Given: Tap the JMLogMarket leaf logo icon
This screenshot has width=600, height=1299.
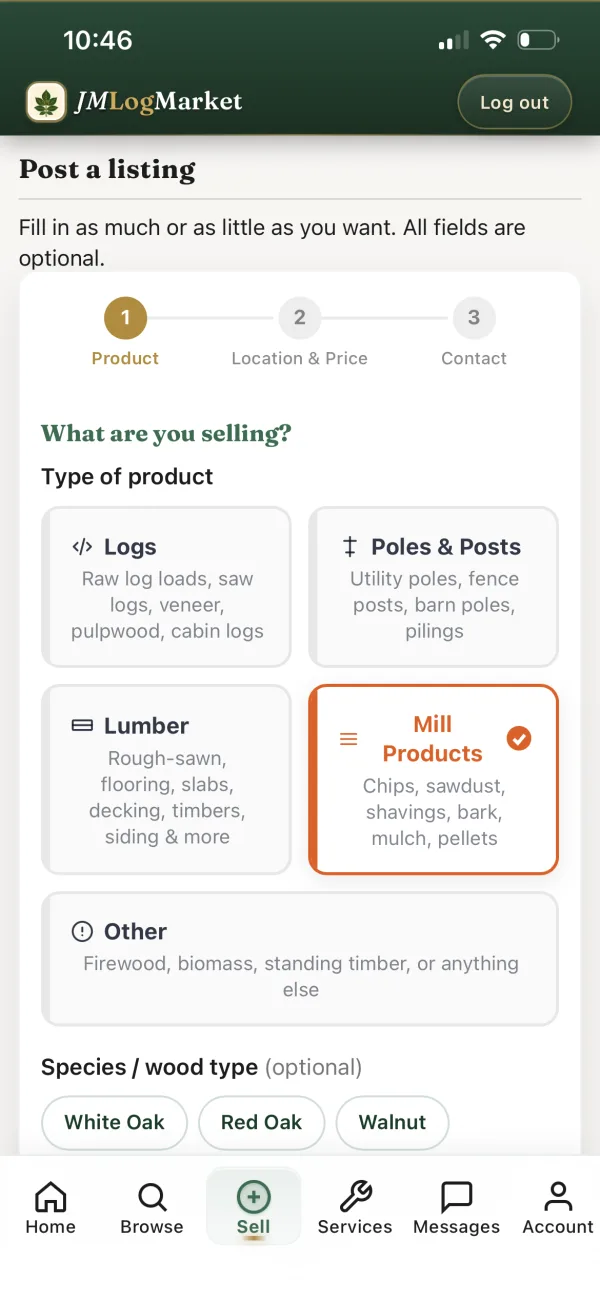Looking at the screenshot, I should coord(46,102).
